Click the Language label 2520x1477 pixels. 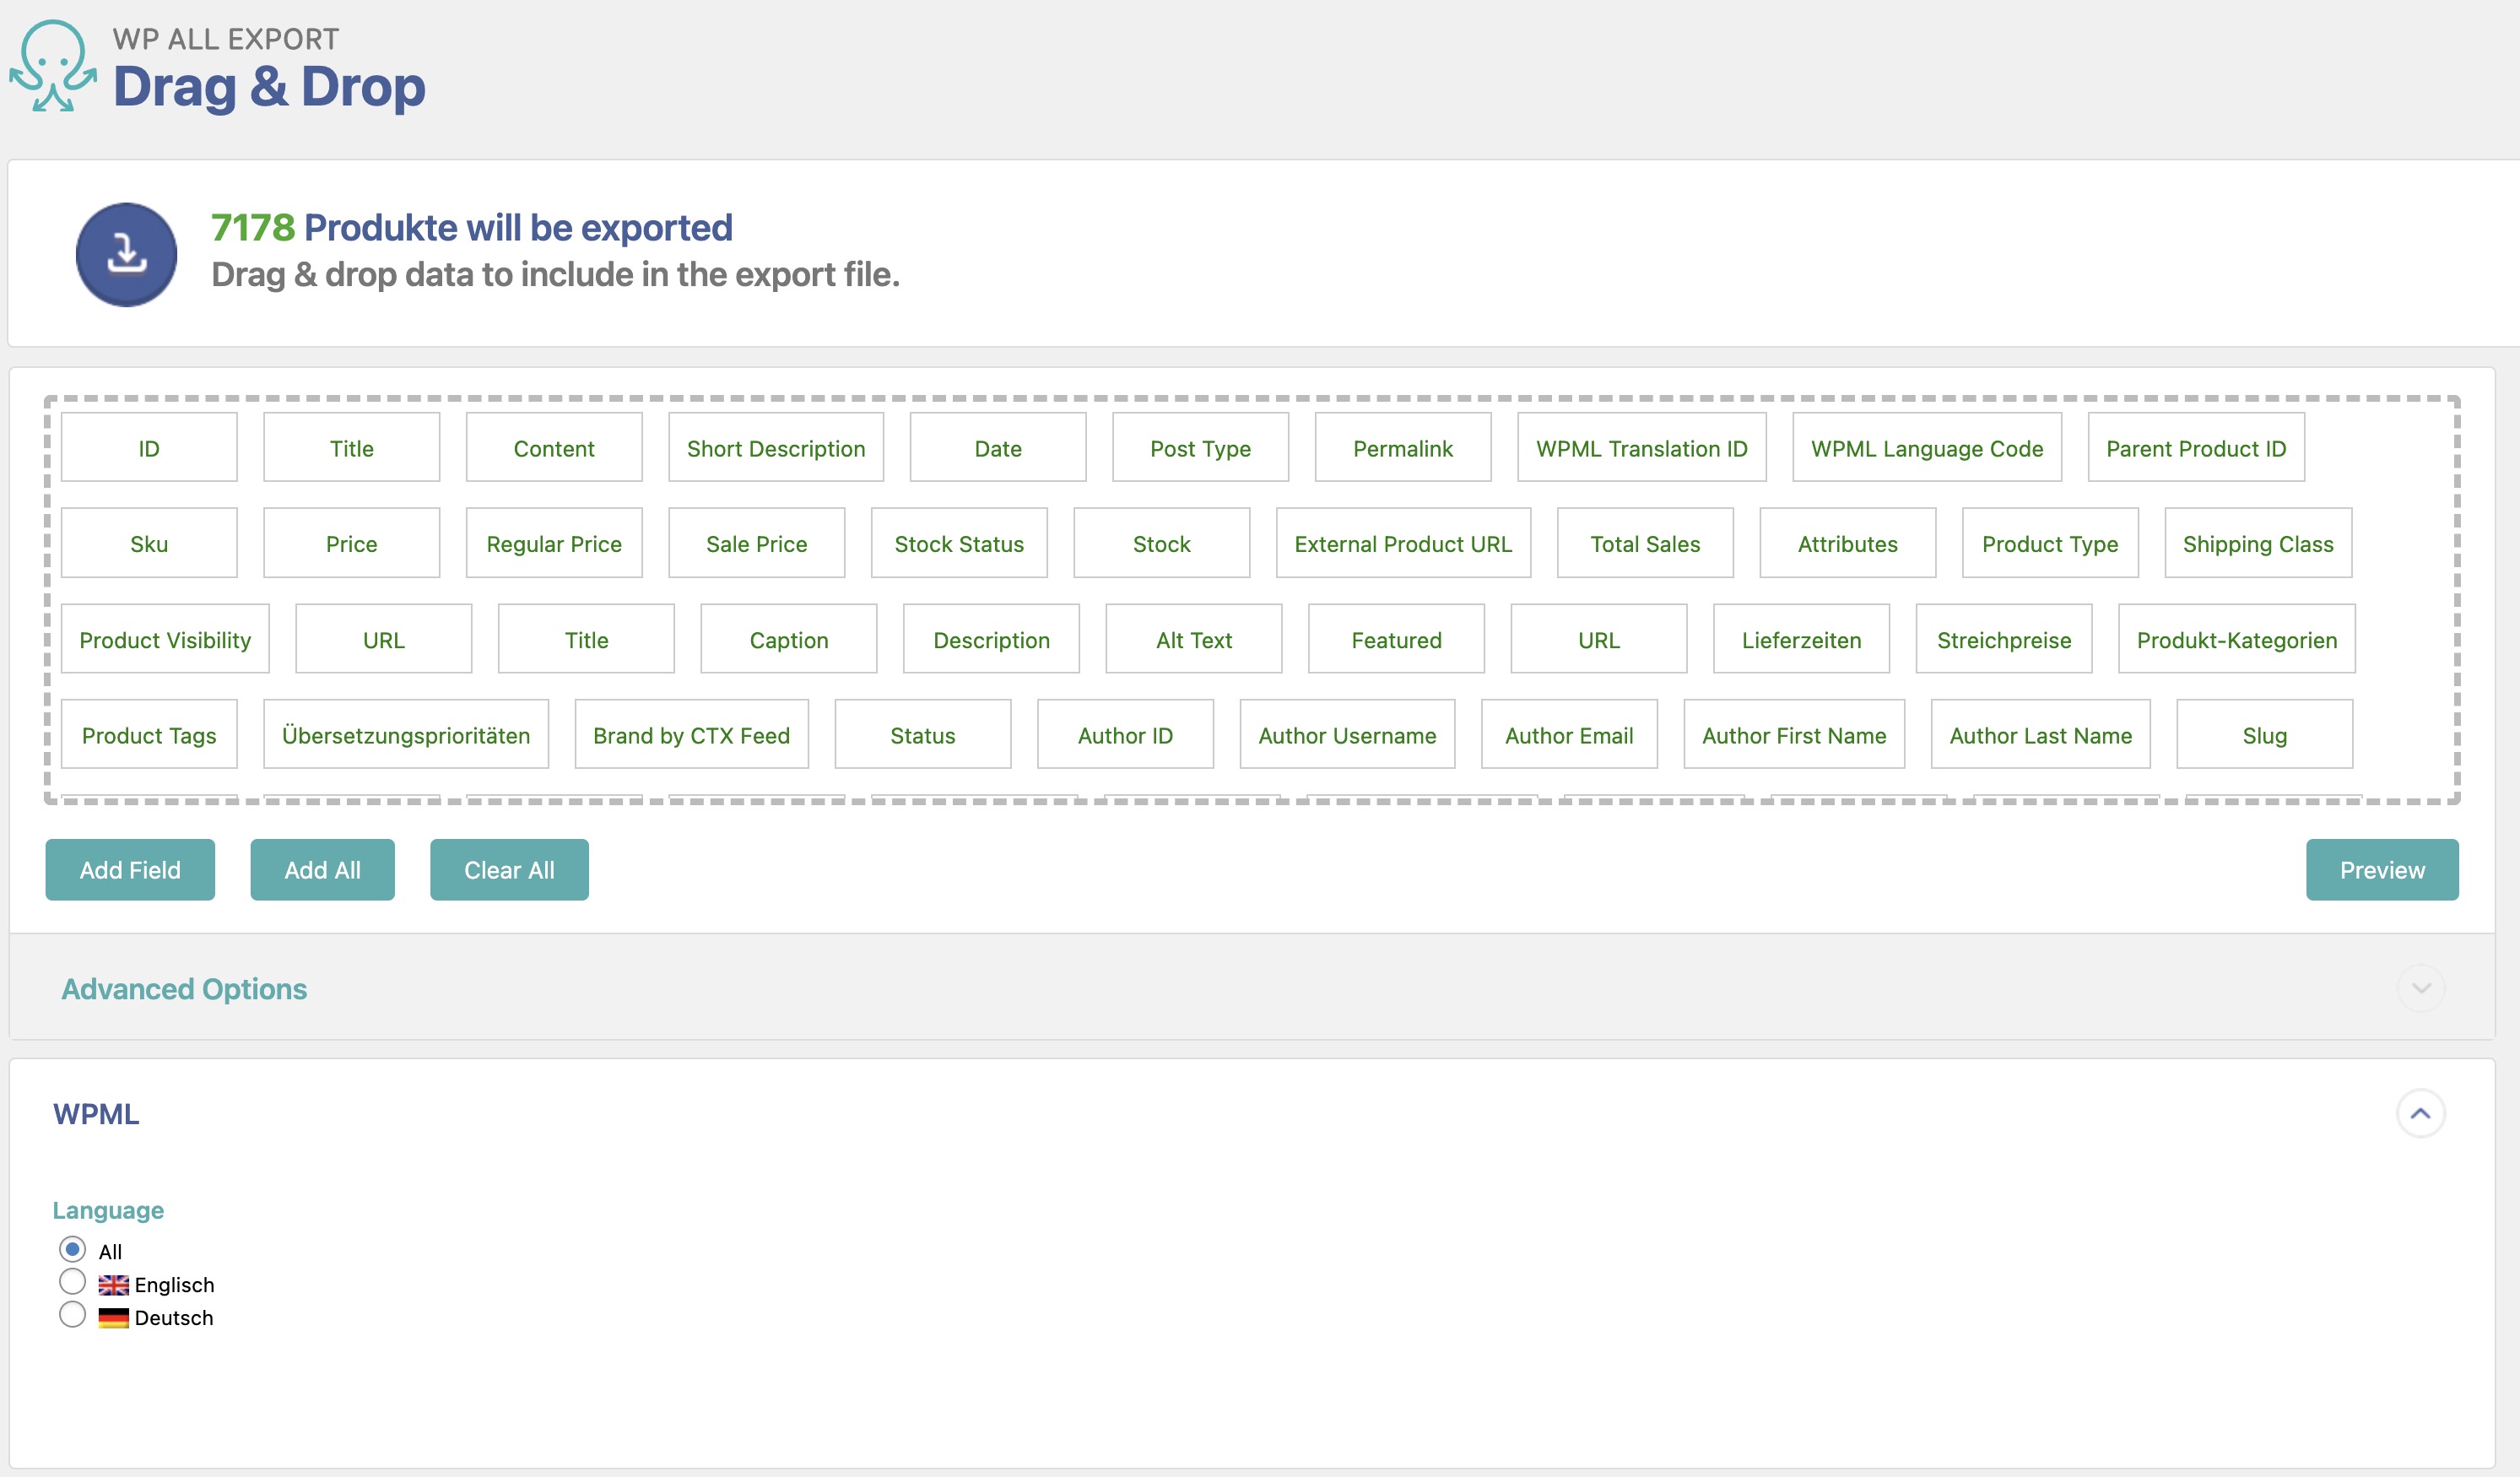point(108,1210)
